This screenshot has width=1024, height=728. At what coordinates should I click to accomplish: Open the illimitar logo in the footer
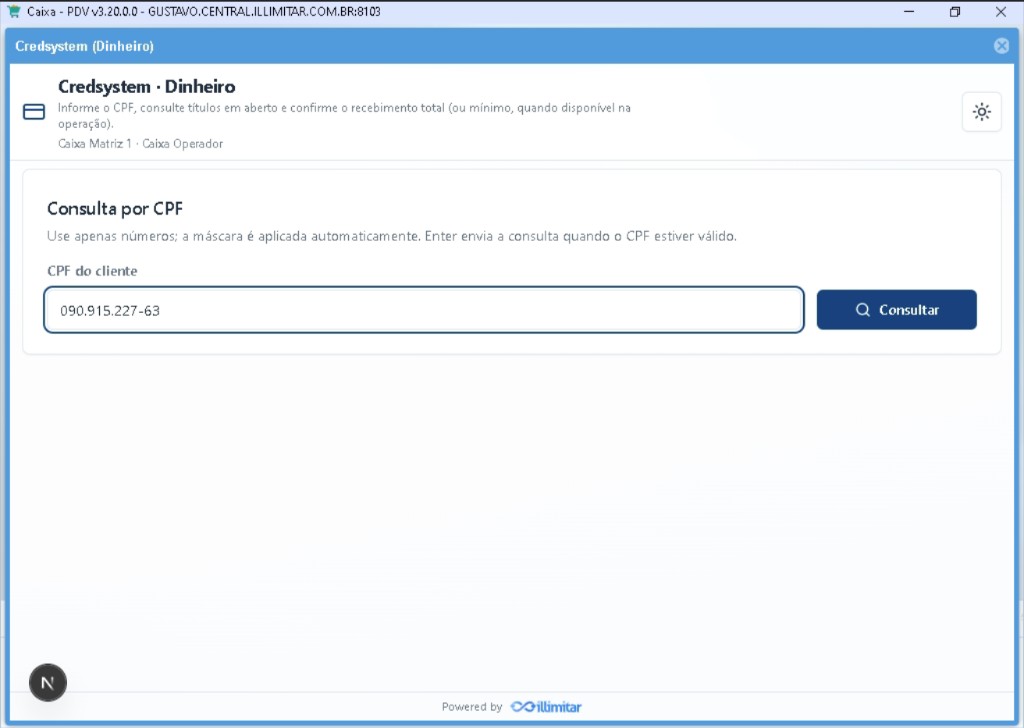click(x=546, y=707)
